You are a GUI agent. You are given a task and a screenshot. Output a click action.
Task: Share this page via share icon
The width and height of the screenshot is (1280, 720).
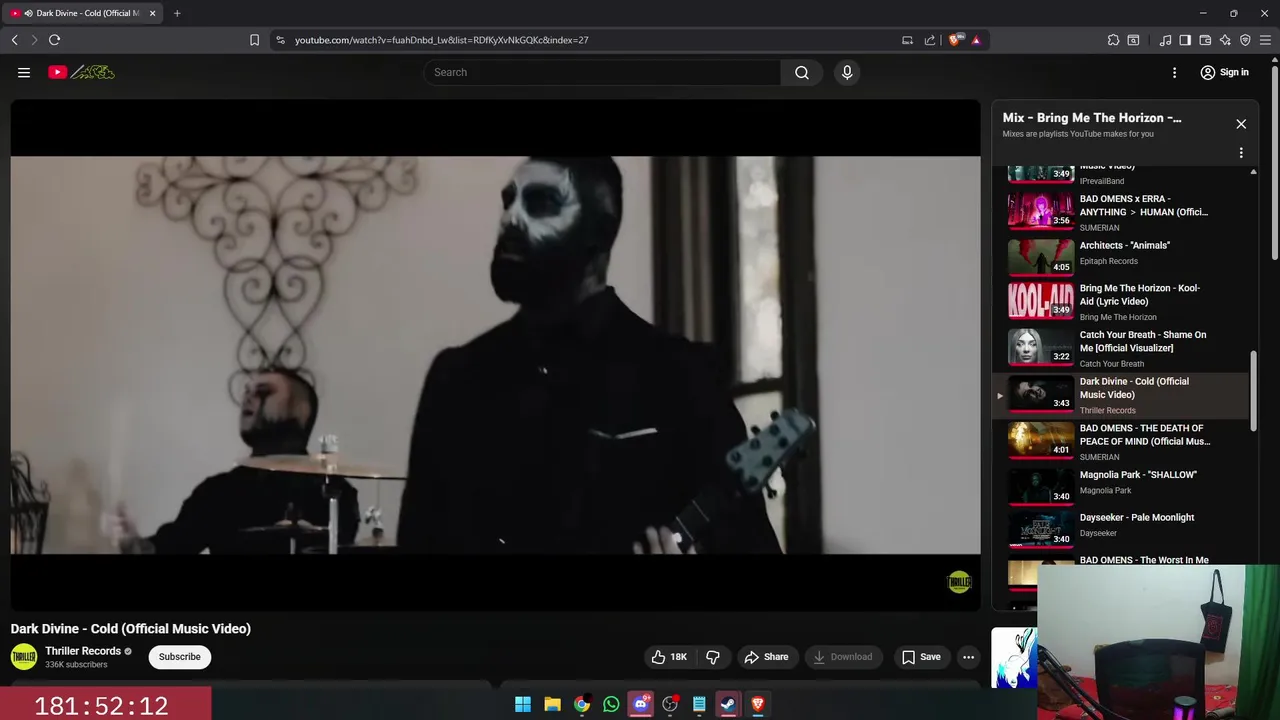point(930,40)
